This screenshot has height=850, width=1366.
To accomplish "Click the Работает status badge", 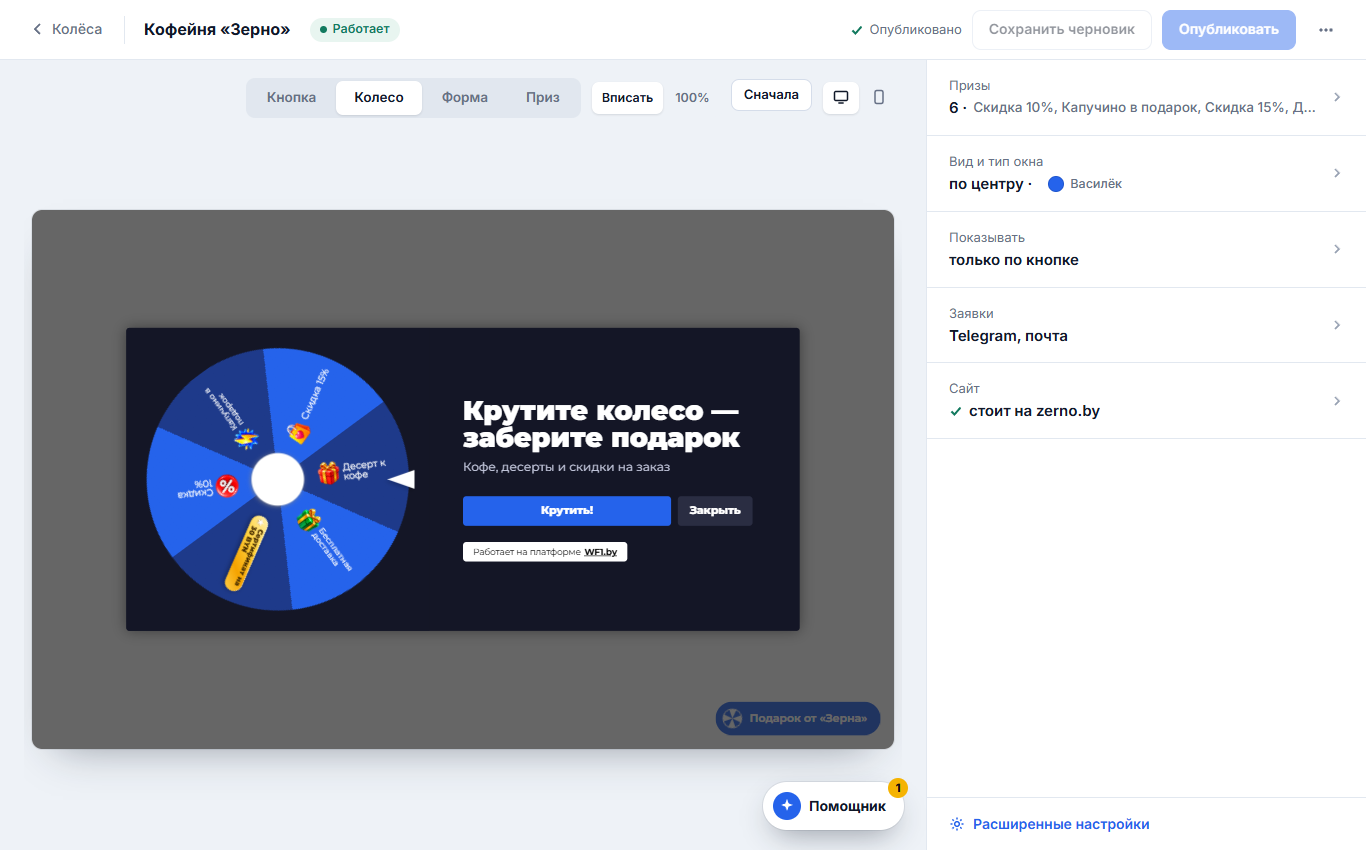I will coord(355,29).
